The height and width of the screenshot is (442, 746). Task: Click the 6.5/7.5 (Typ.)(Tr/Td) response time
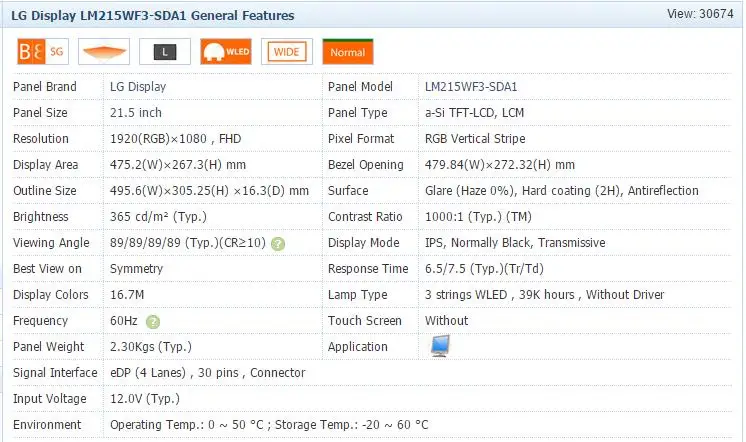484,269
